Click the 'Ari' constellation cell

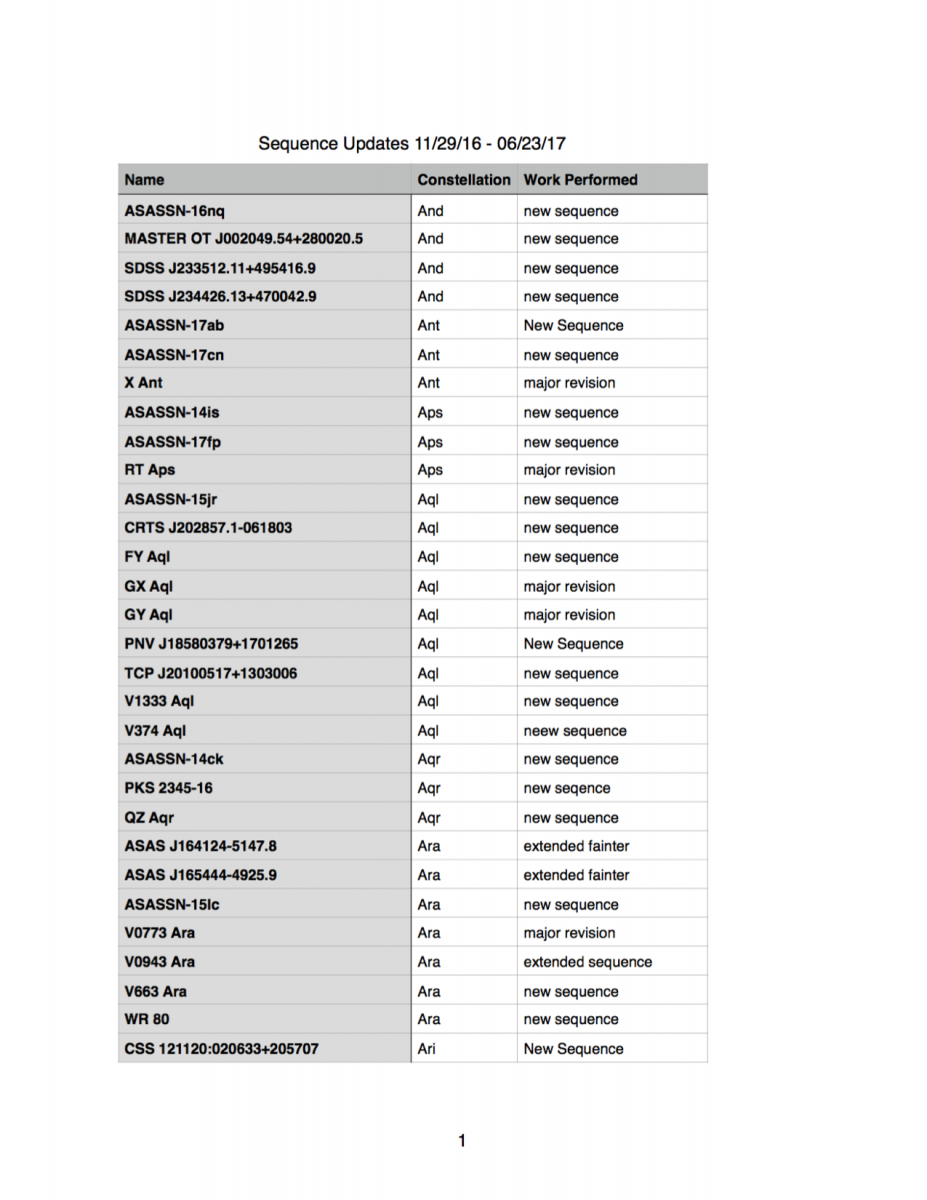[x=428, y=1049]
